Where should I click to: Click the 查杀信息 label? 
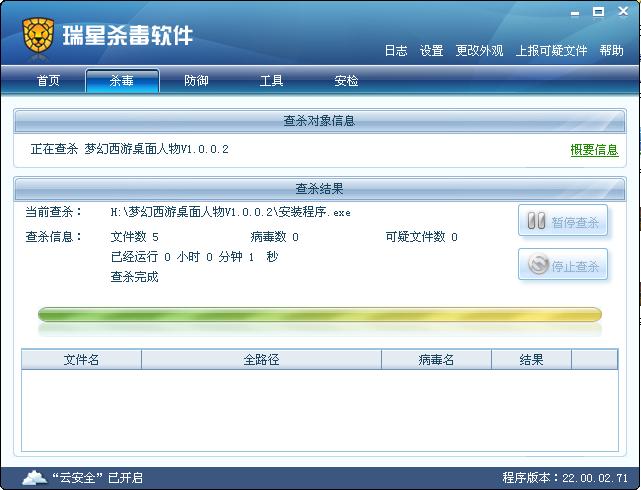pos(54,237)
